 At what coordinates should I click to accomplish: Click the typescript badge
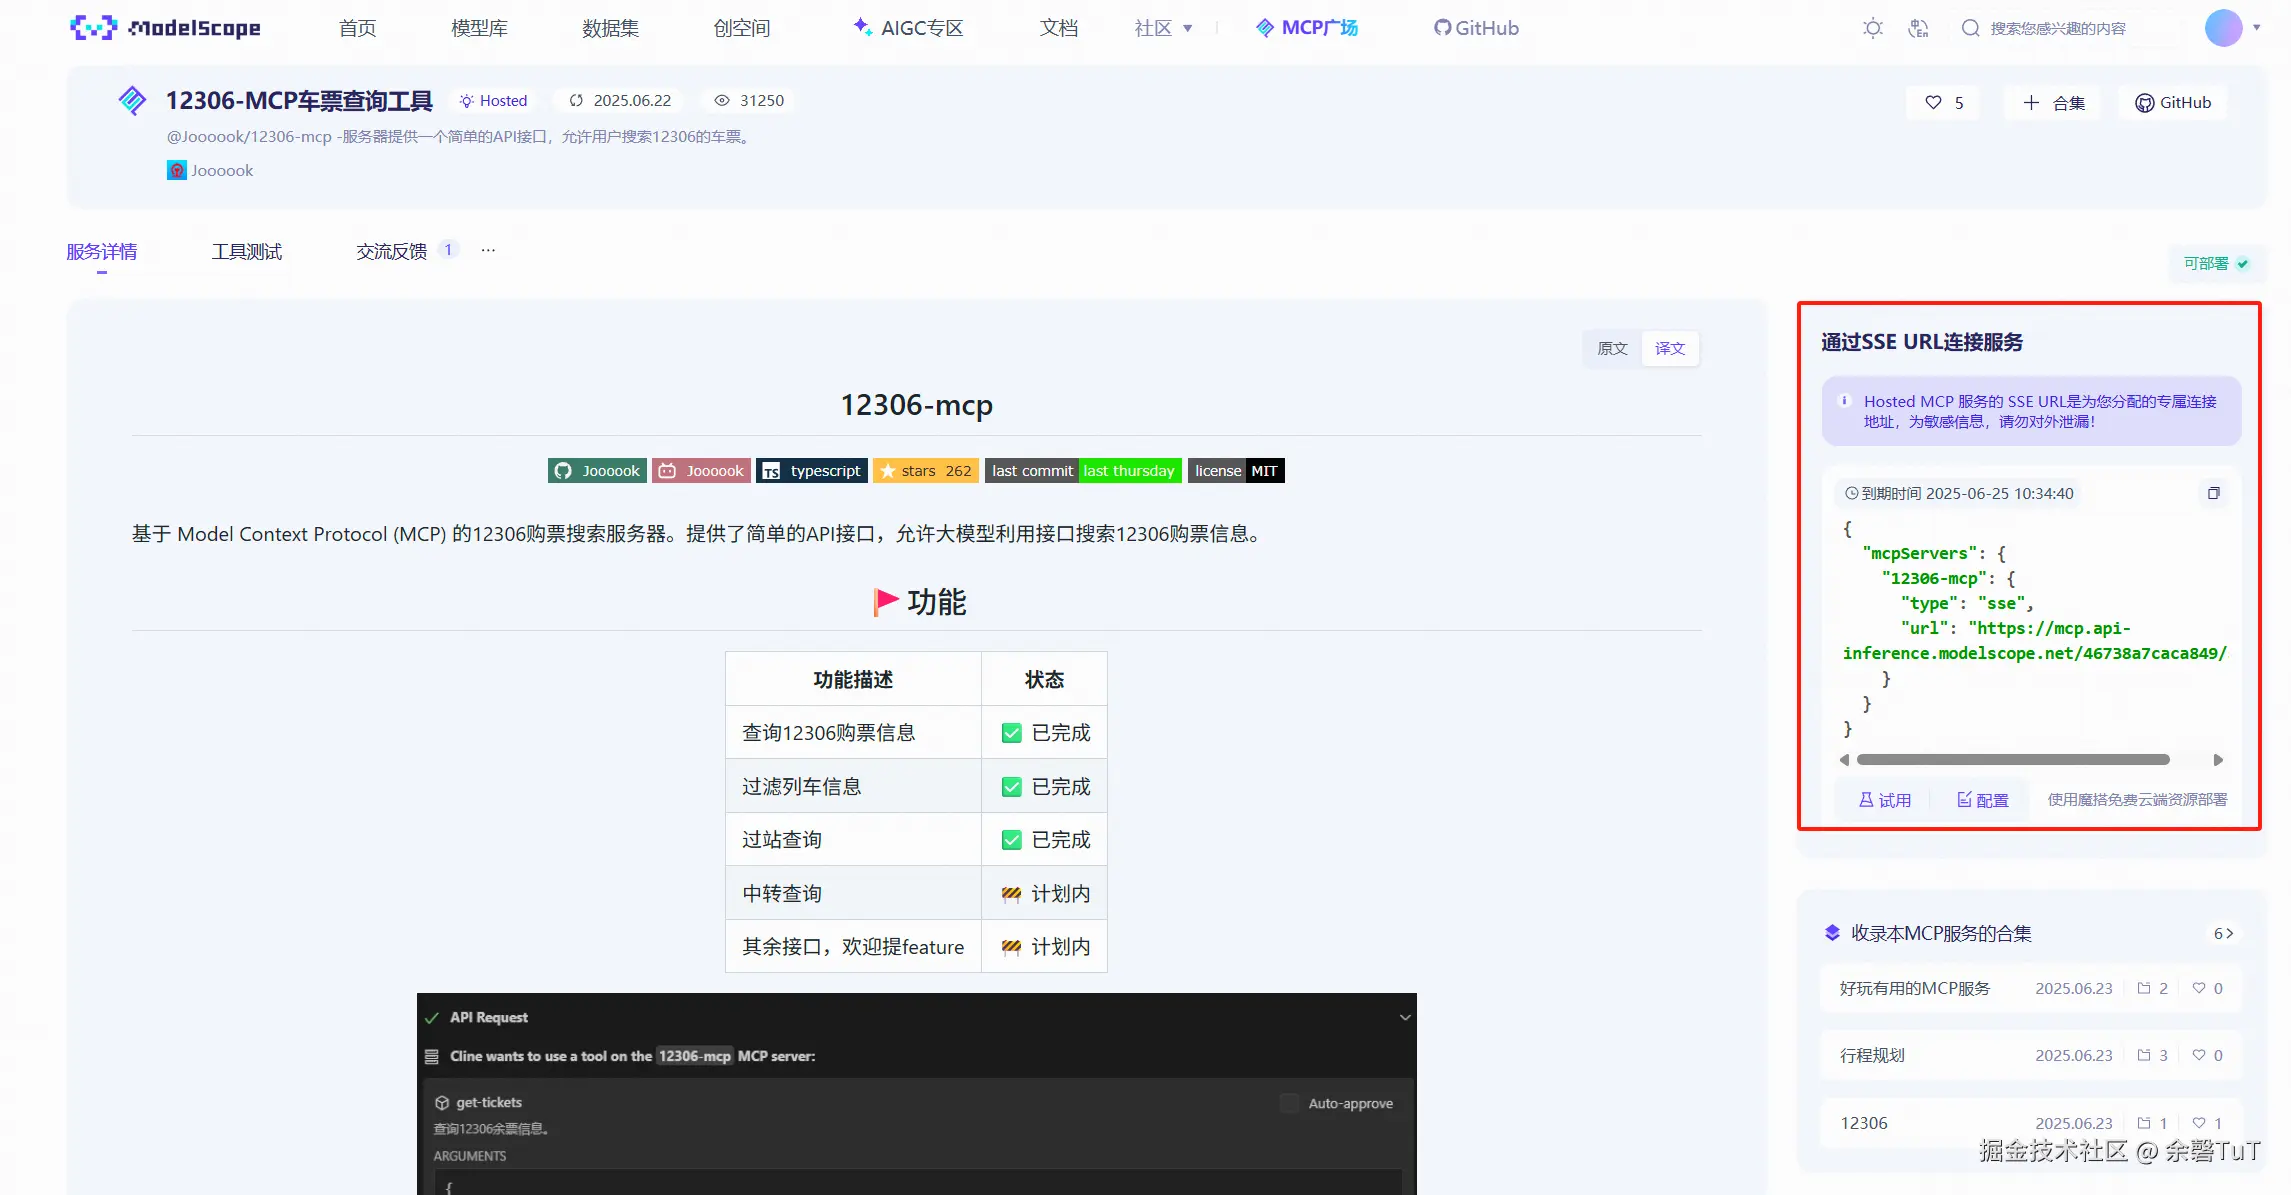[811, 471]
